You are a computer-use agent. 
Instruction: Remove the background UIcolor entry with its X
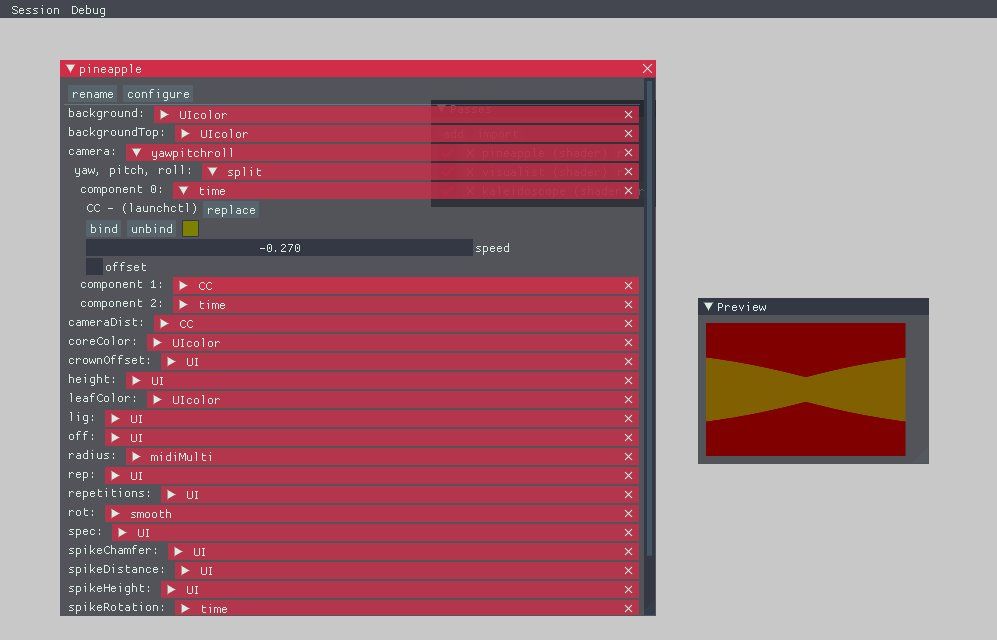click(x=628, y=115)
